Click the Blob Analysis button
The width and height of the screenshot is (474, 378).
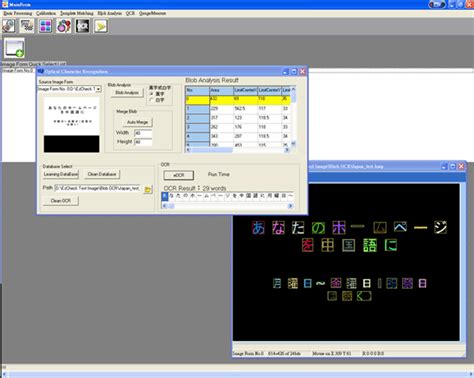pyautogui.click(x=127, y=93)
